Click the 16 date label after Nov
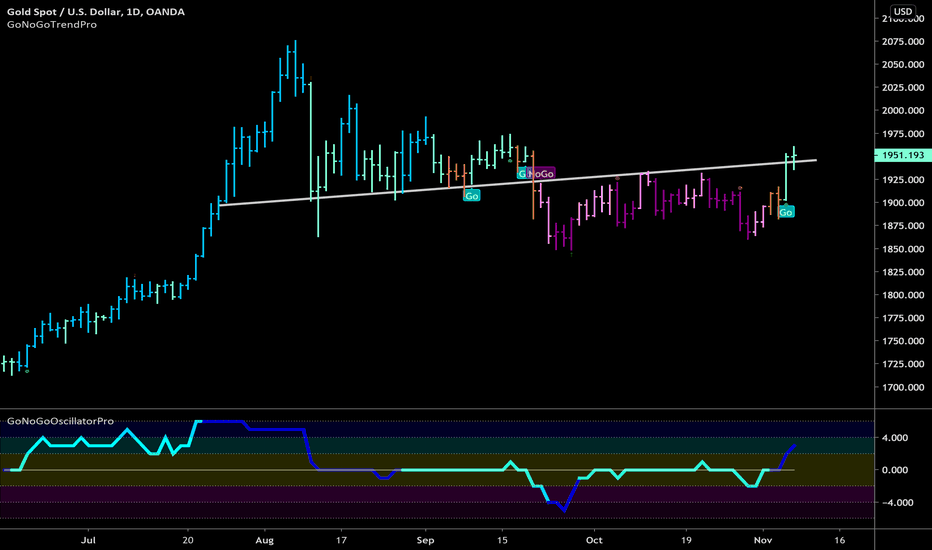932x550 pixels. coord(840,540)
